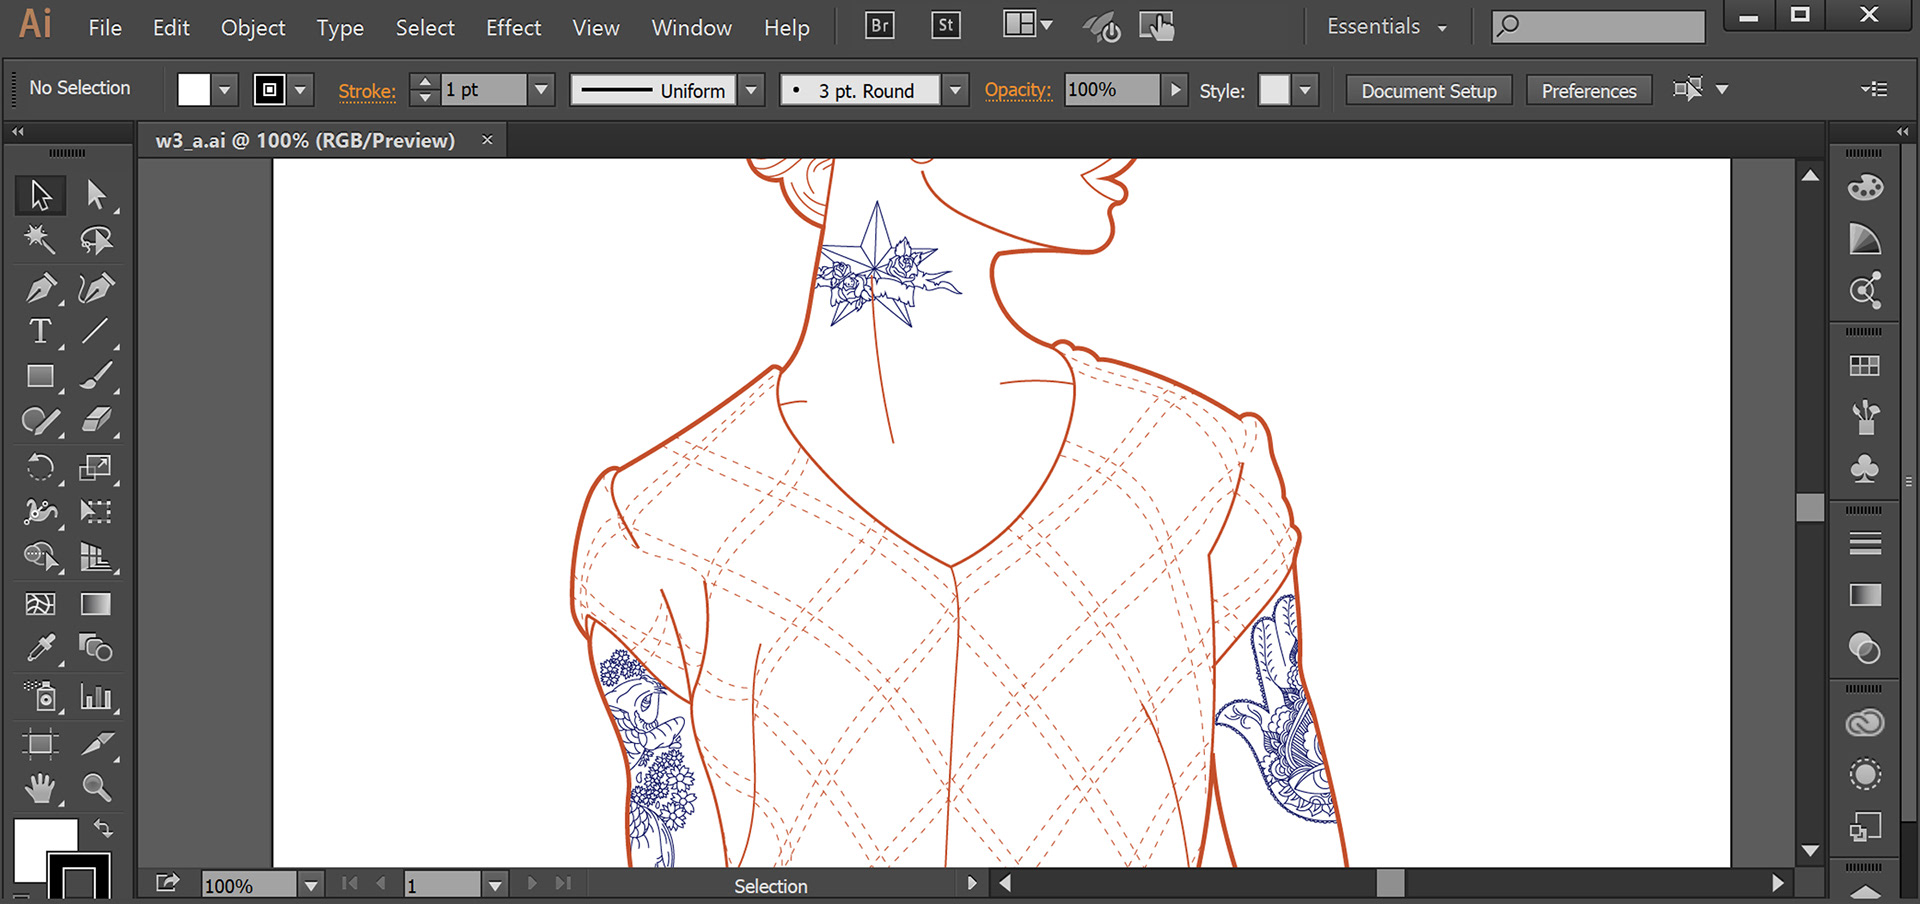Close the w3_a.ai document tab

(x=487, y=140)
